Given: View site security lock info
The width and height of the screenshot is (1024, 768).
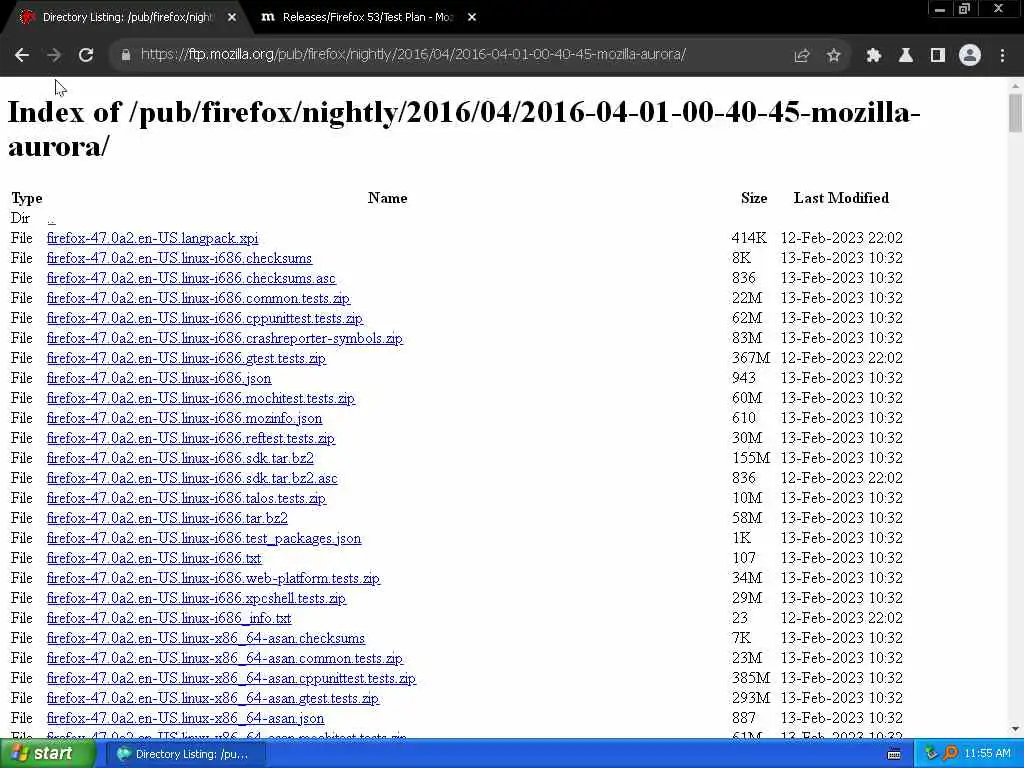Looking at the screenshot, I should [x=126, y=55].
